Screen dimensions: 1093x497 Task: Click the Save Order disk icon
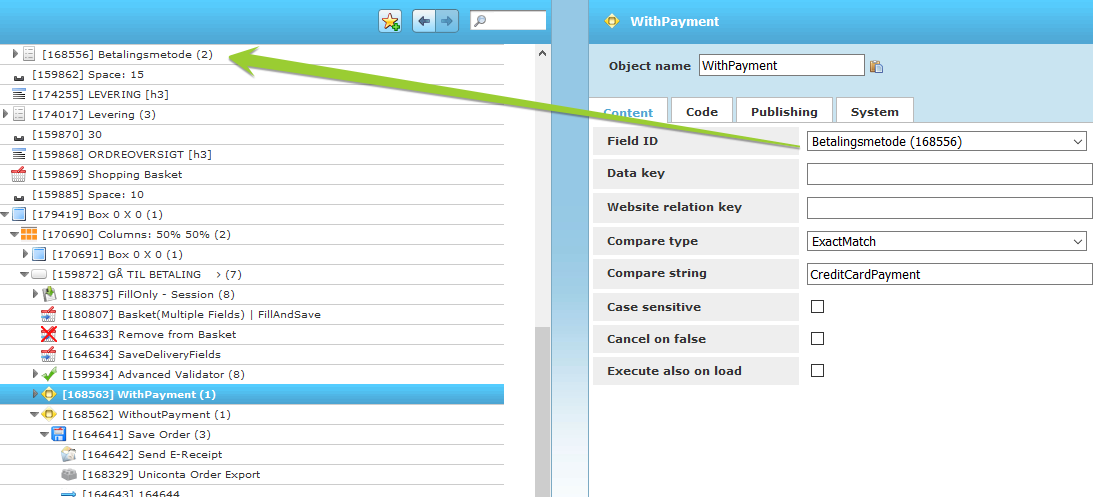click(x=59, y=434)
